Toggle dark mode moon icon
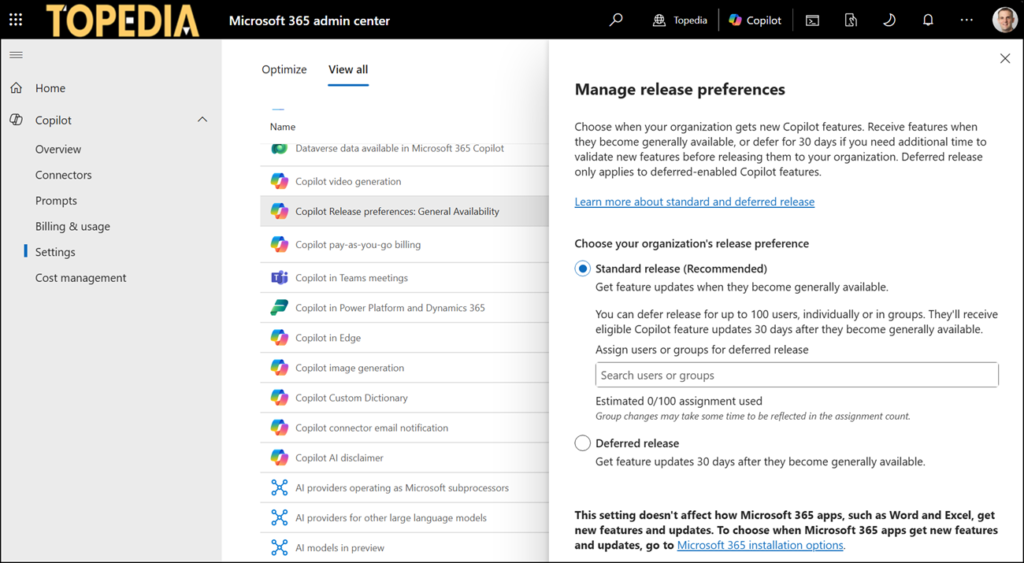 tap(889, 20)
